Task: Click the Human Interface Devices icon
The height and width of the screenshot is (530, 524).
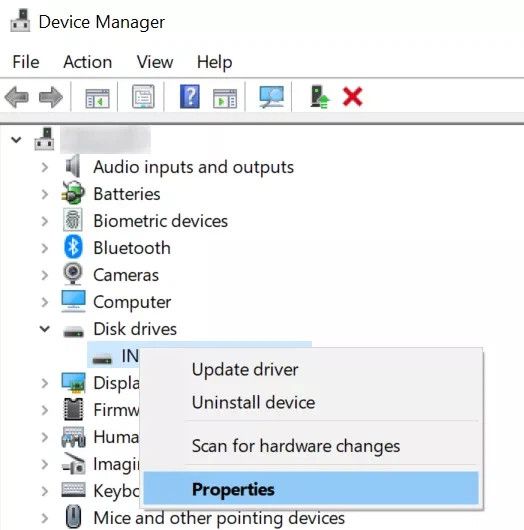Action: (x=73, y=437)
